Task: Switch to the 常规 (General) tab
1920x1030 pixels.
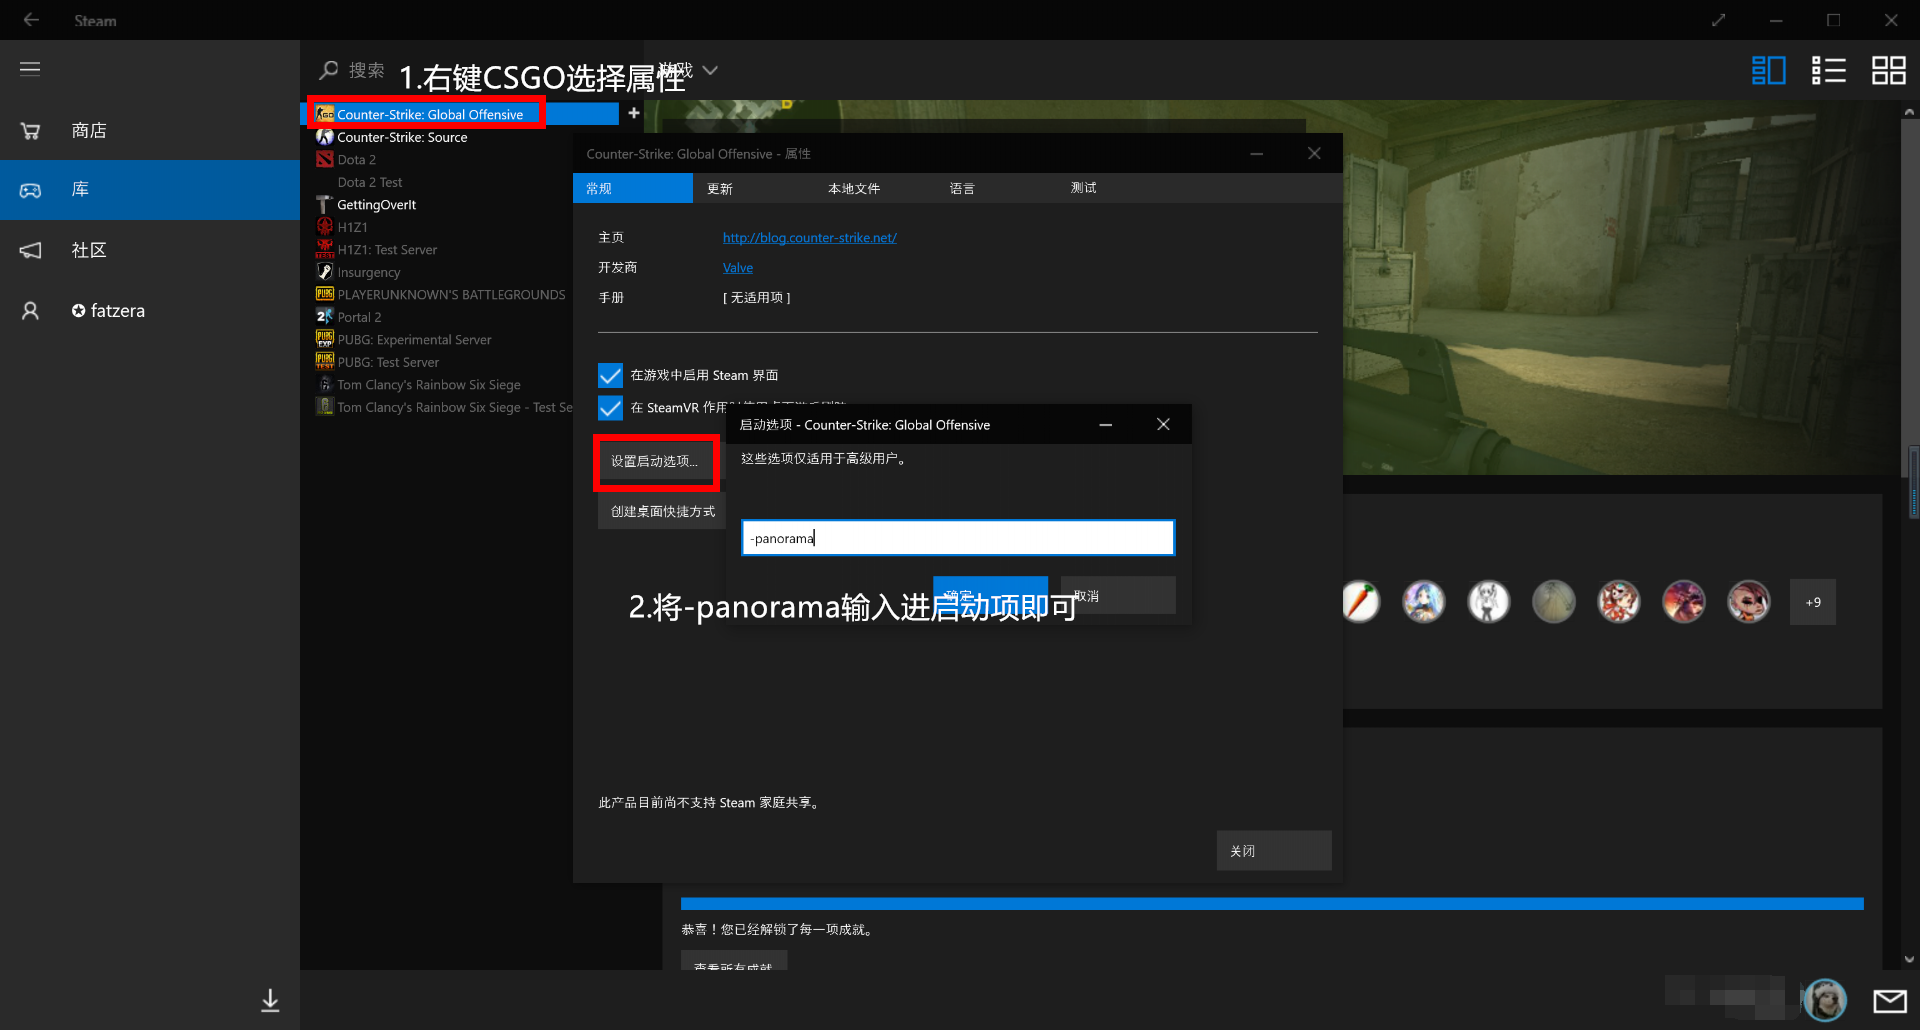Action: point(632,188)
